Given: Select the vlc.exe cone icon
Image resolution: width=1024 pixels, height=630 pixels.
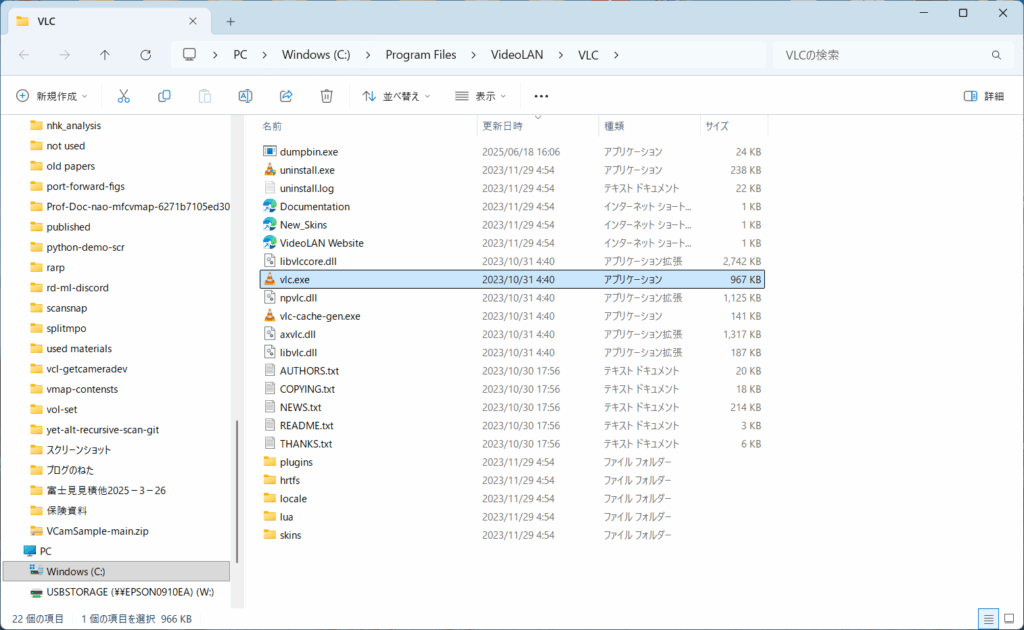Looking at the screenshot, I should (x=270, y=279).
